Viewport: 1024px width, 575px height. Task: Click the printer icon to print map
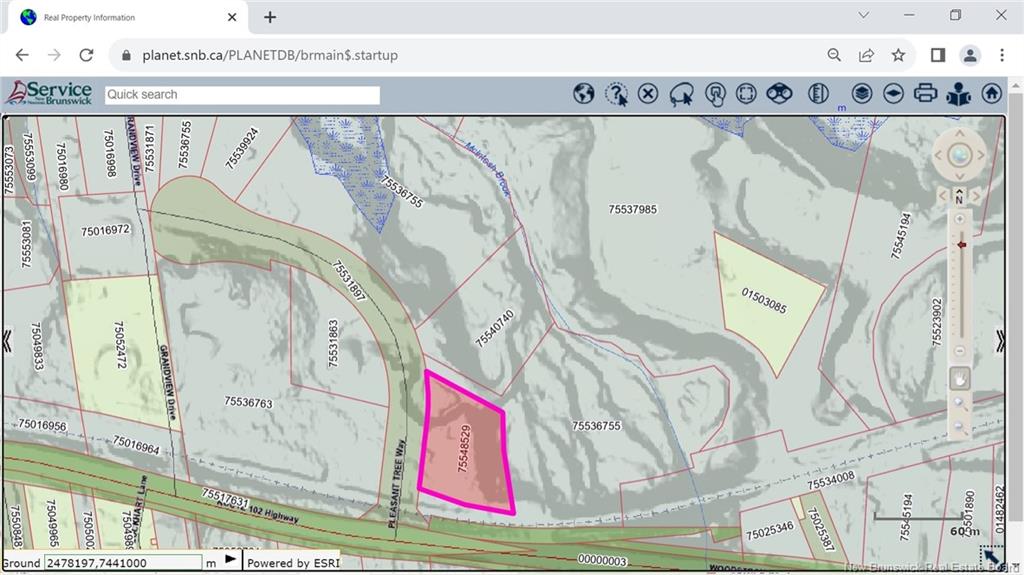click(925, 93)
